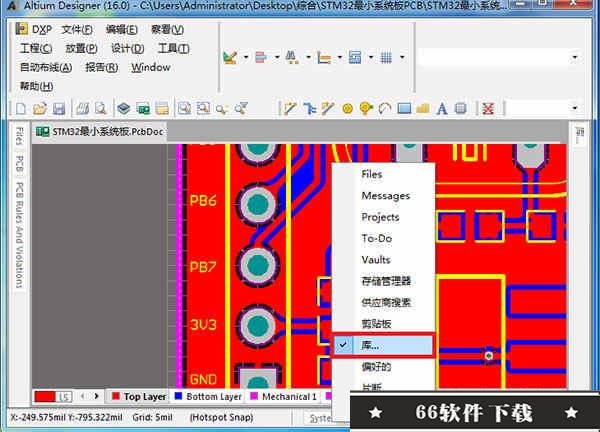
Task: Place a pad with yellow ring icon
Action: click(x=347, y=109)
